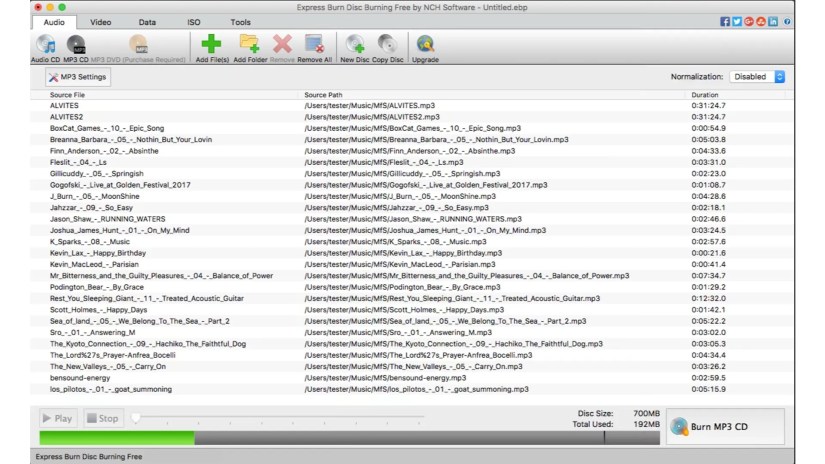Select Sro_-_01_-_Answering_M row

coord(412,332)
